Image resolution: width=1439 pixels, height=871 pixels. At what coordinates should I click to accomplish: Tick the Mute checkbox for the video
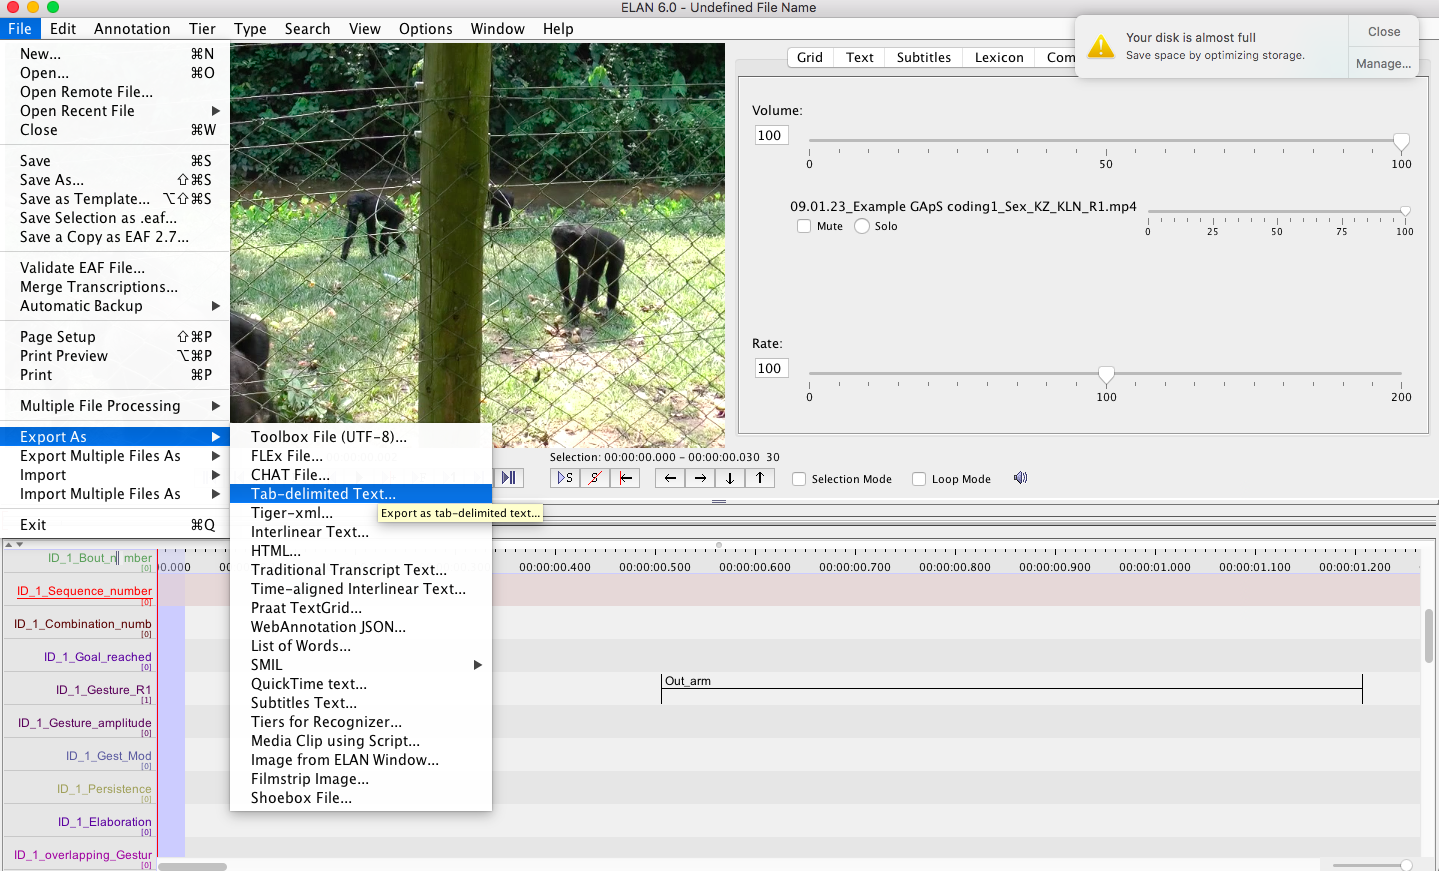804,226
